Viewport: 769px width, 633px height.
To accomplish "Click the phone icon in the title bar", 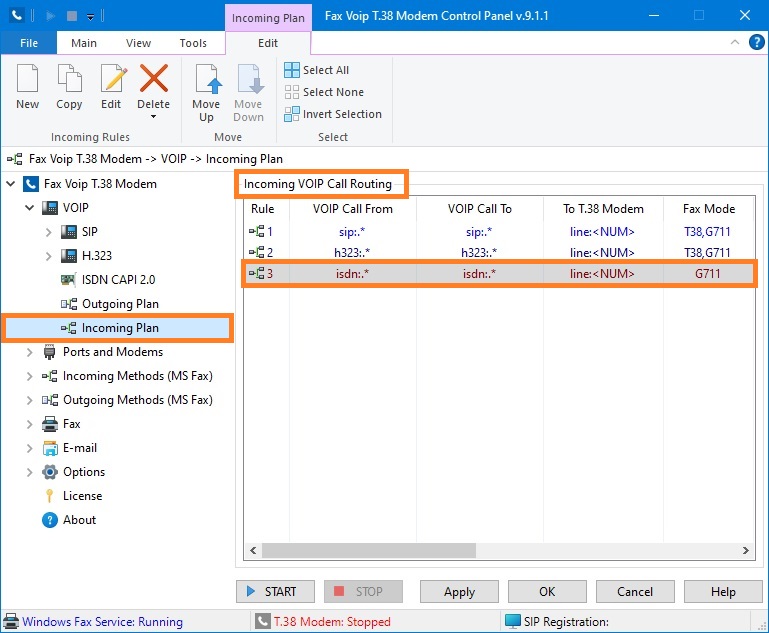I will click(x=17, y=16).
